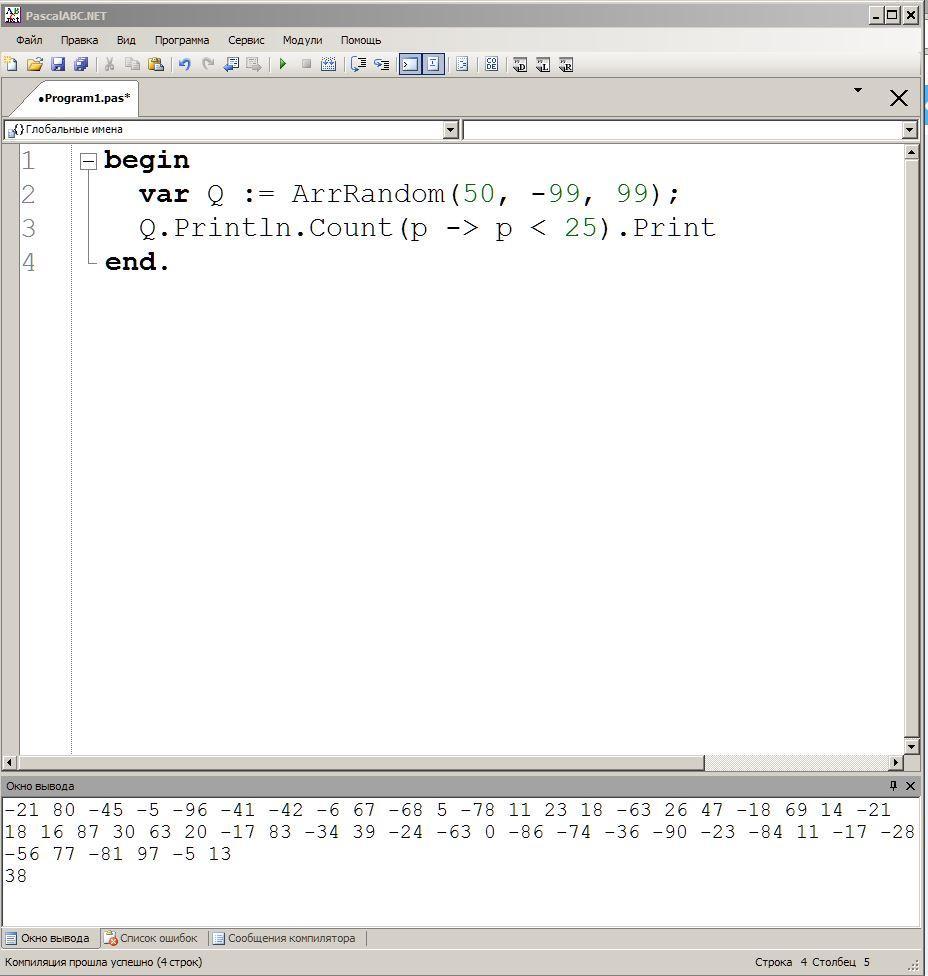
Task: Click the ArrRandom call in line 2
Action: (x=368, y=194)
